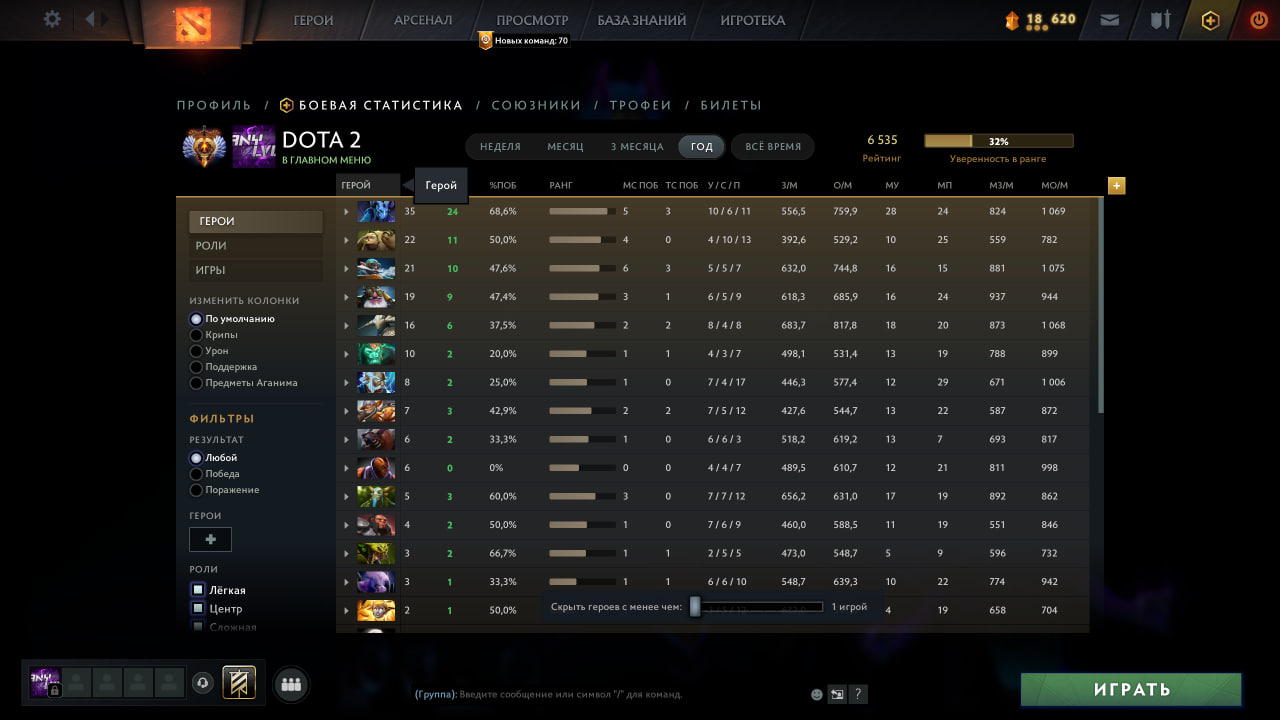This screenshot has width=1280, height=720.
Task: Click the minimum-games slider handle
Action: (695, 607)
